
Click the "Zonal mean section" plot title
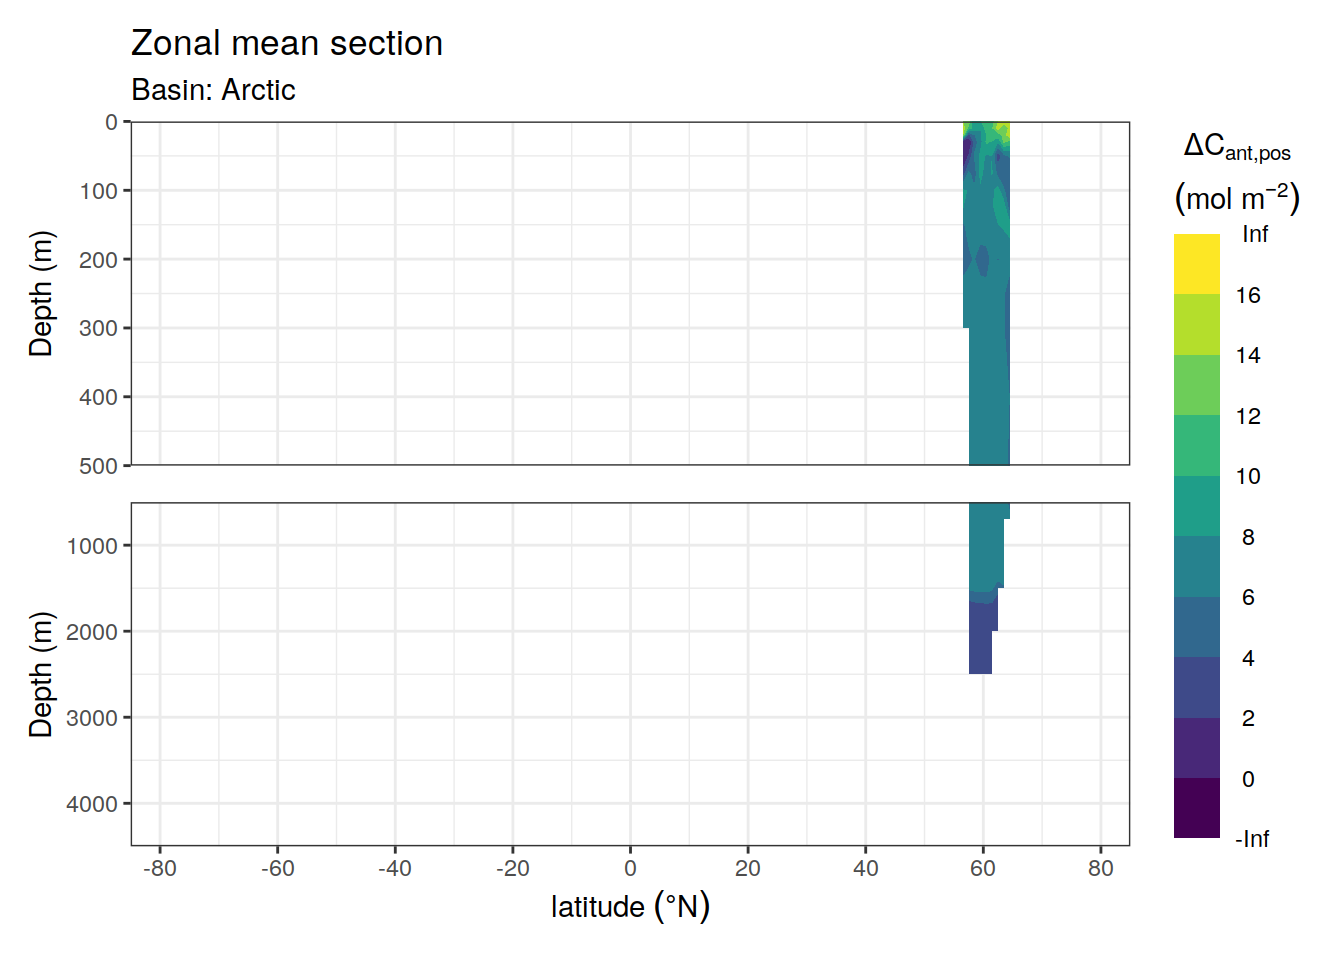click(287, 43)
